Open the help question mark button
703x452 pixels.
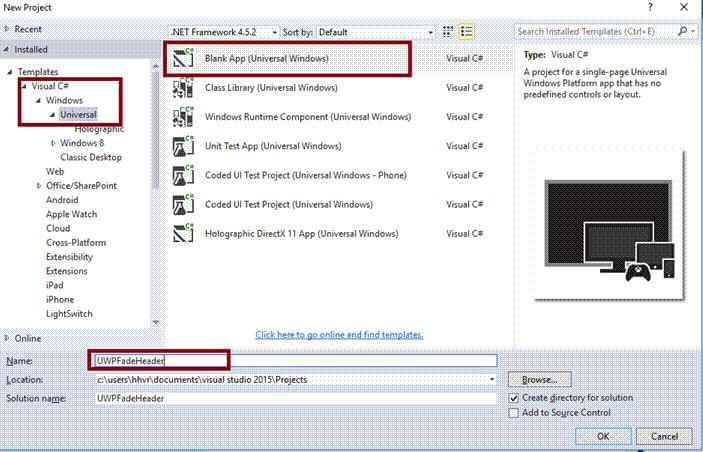coord(650,7)
